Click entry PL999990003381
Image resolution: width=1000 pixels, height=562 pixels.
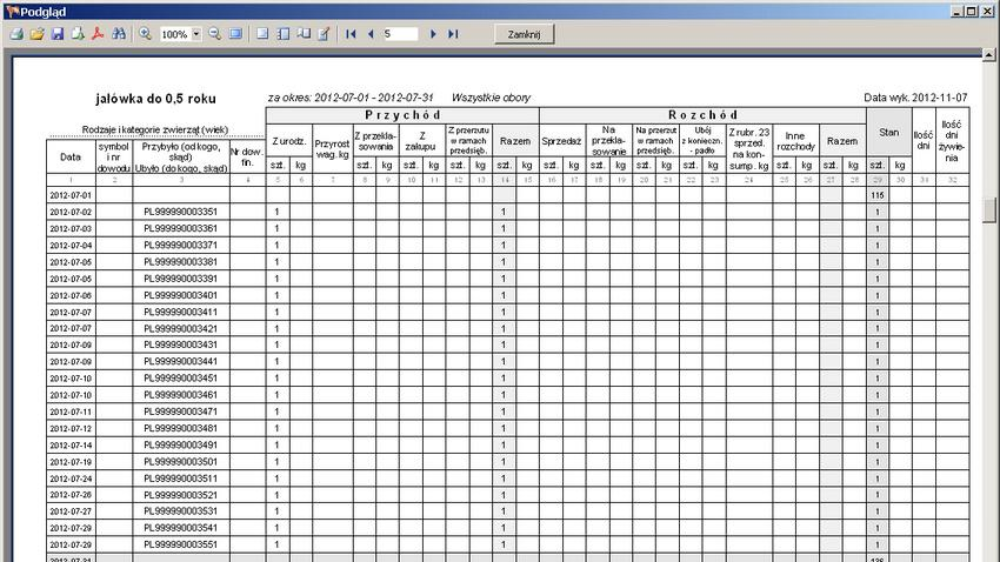point(181,262)
